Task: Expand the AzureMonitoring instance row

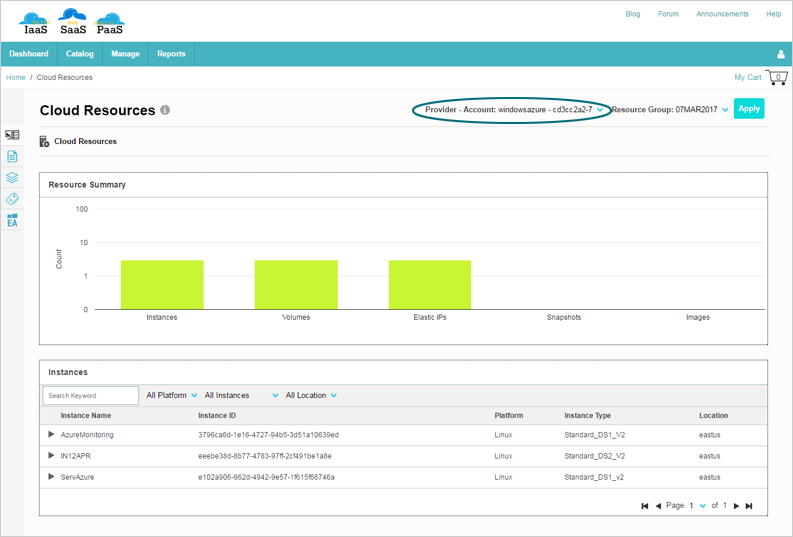Action: [51, 434]
